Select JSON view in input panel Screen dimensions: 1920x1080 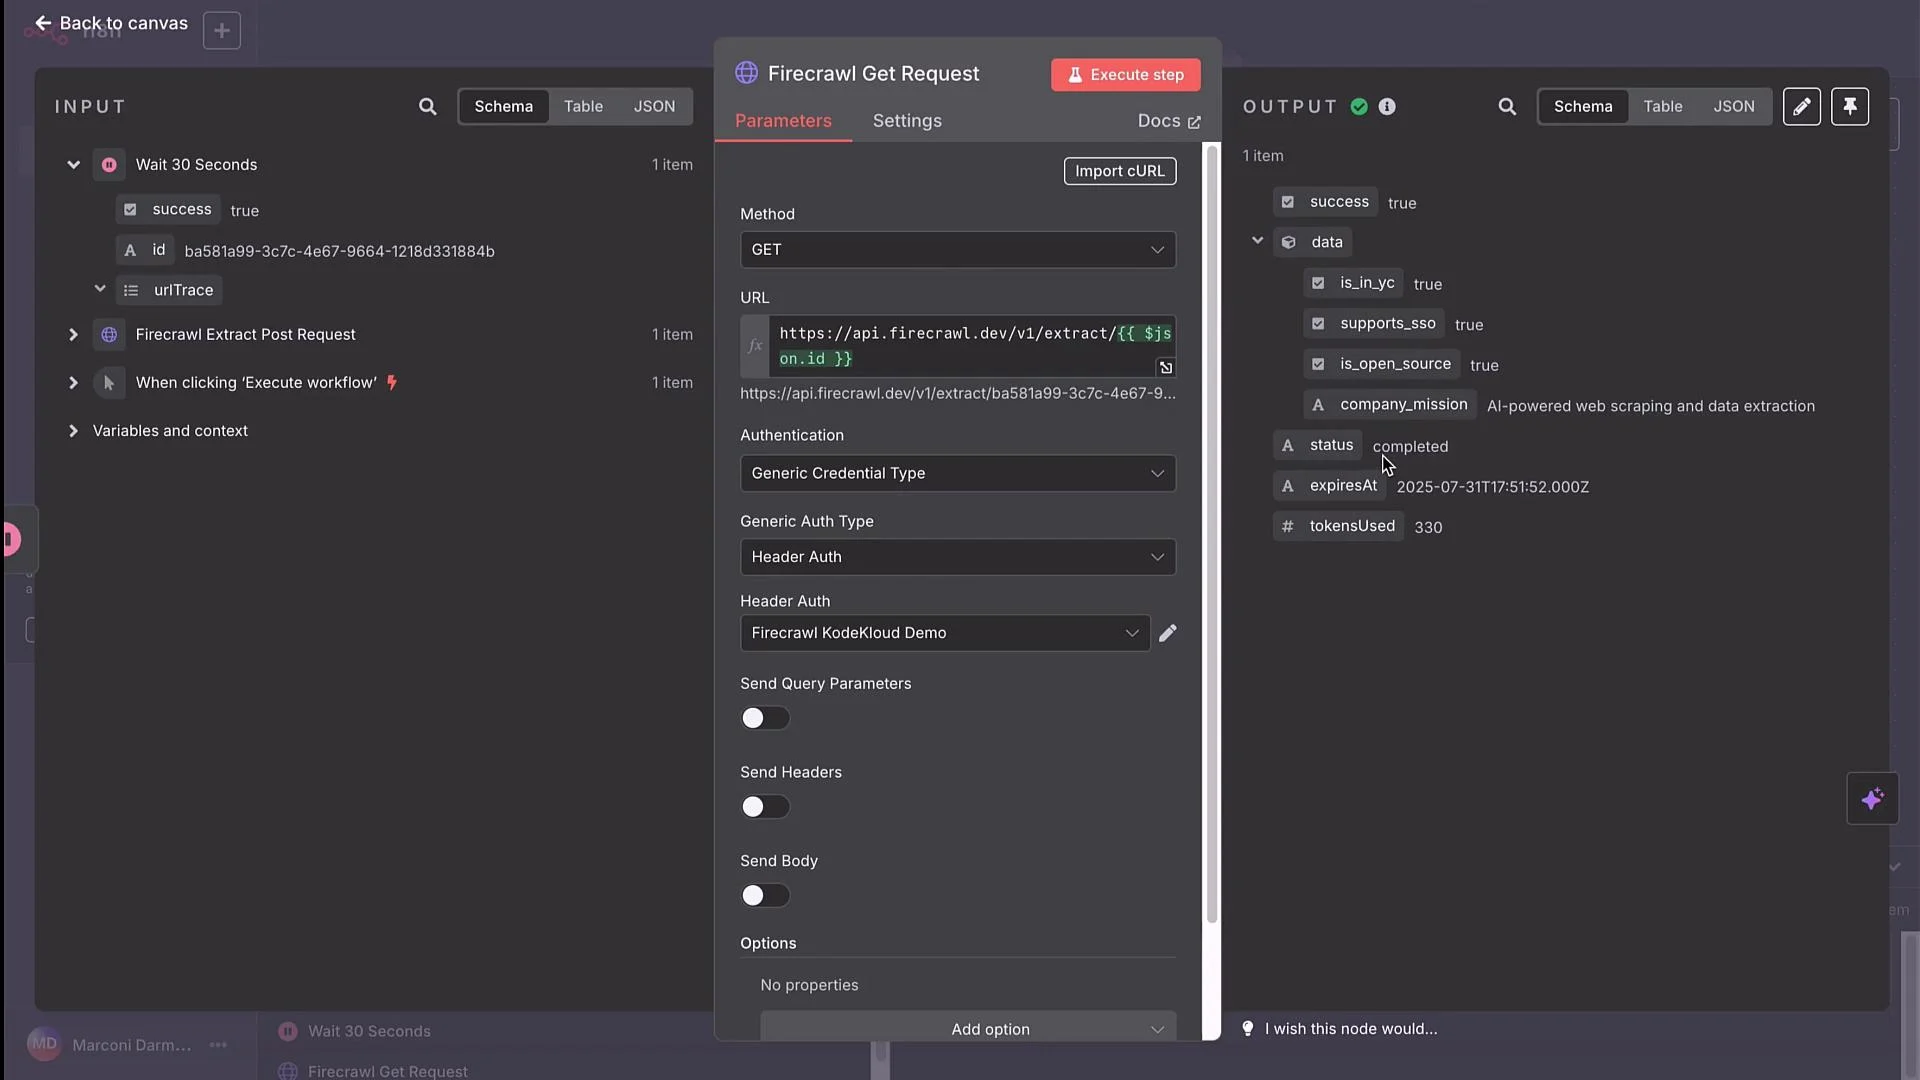coord(654,106)
